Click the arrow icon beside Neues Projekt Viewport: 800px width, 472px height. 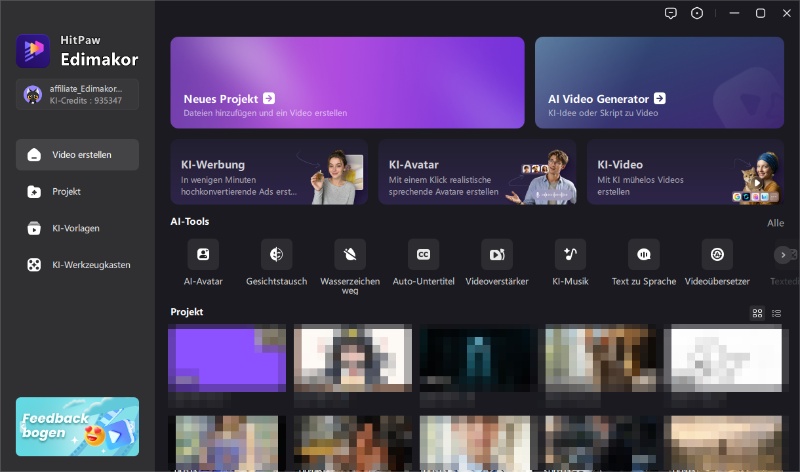coord(269,98)
